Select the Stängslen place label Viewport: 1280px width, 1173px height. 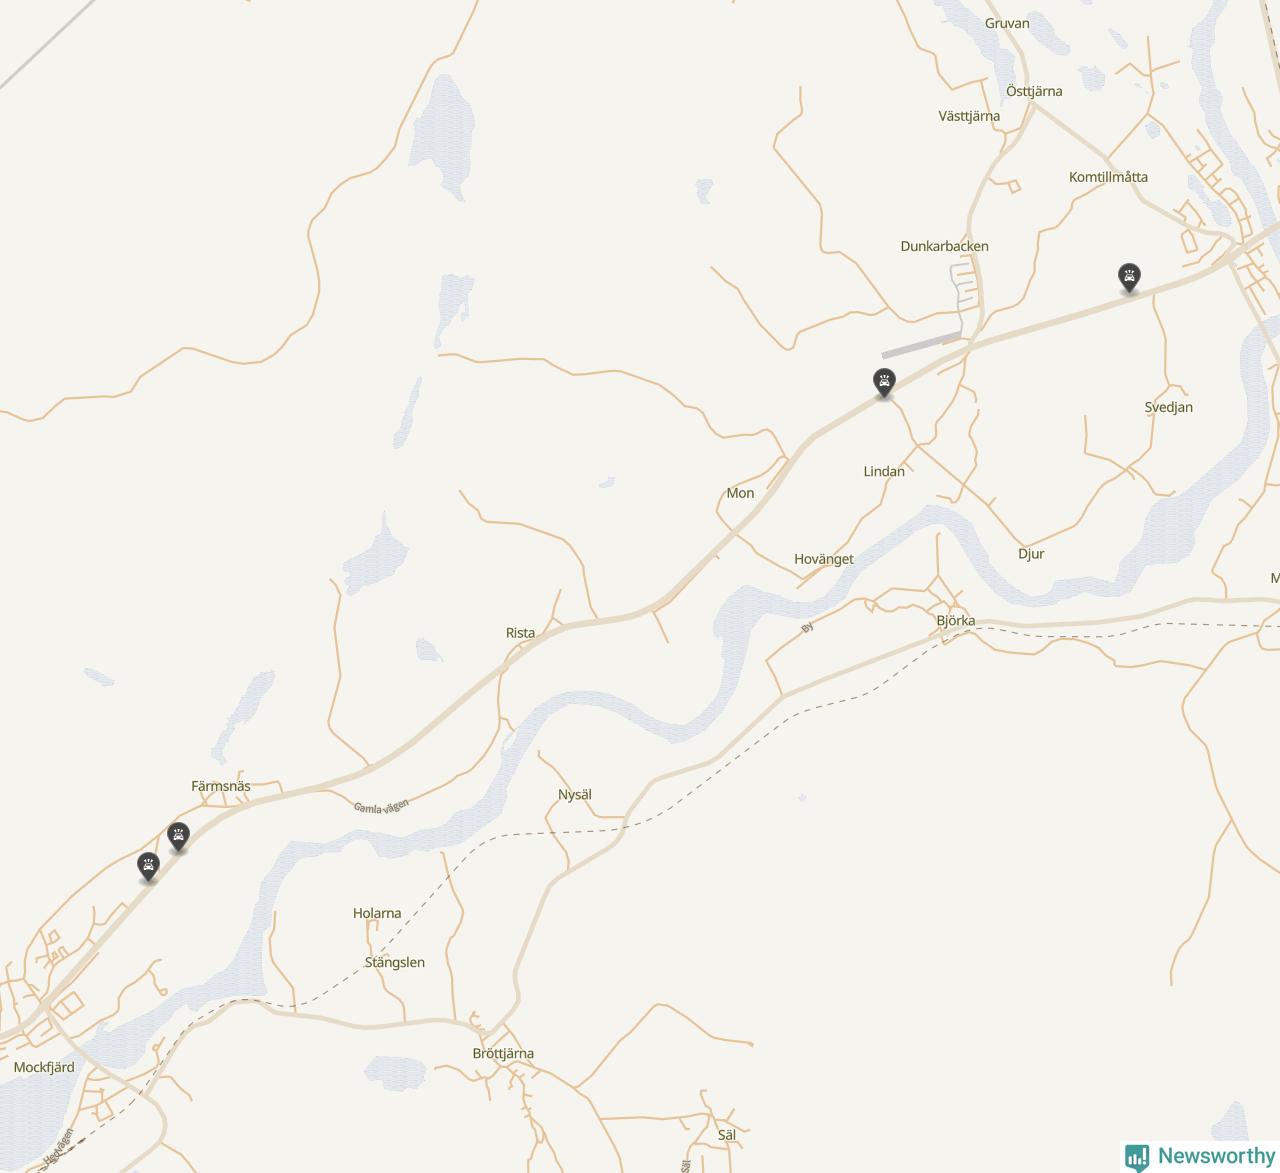(395, 962)
